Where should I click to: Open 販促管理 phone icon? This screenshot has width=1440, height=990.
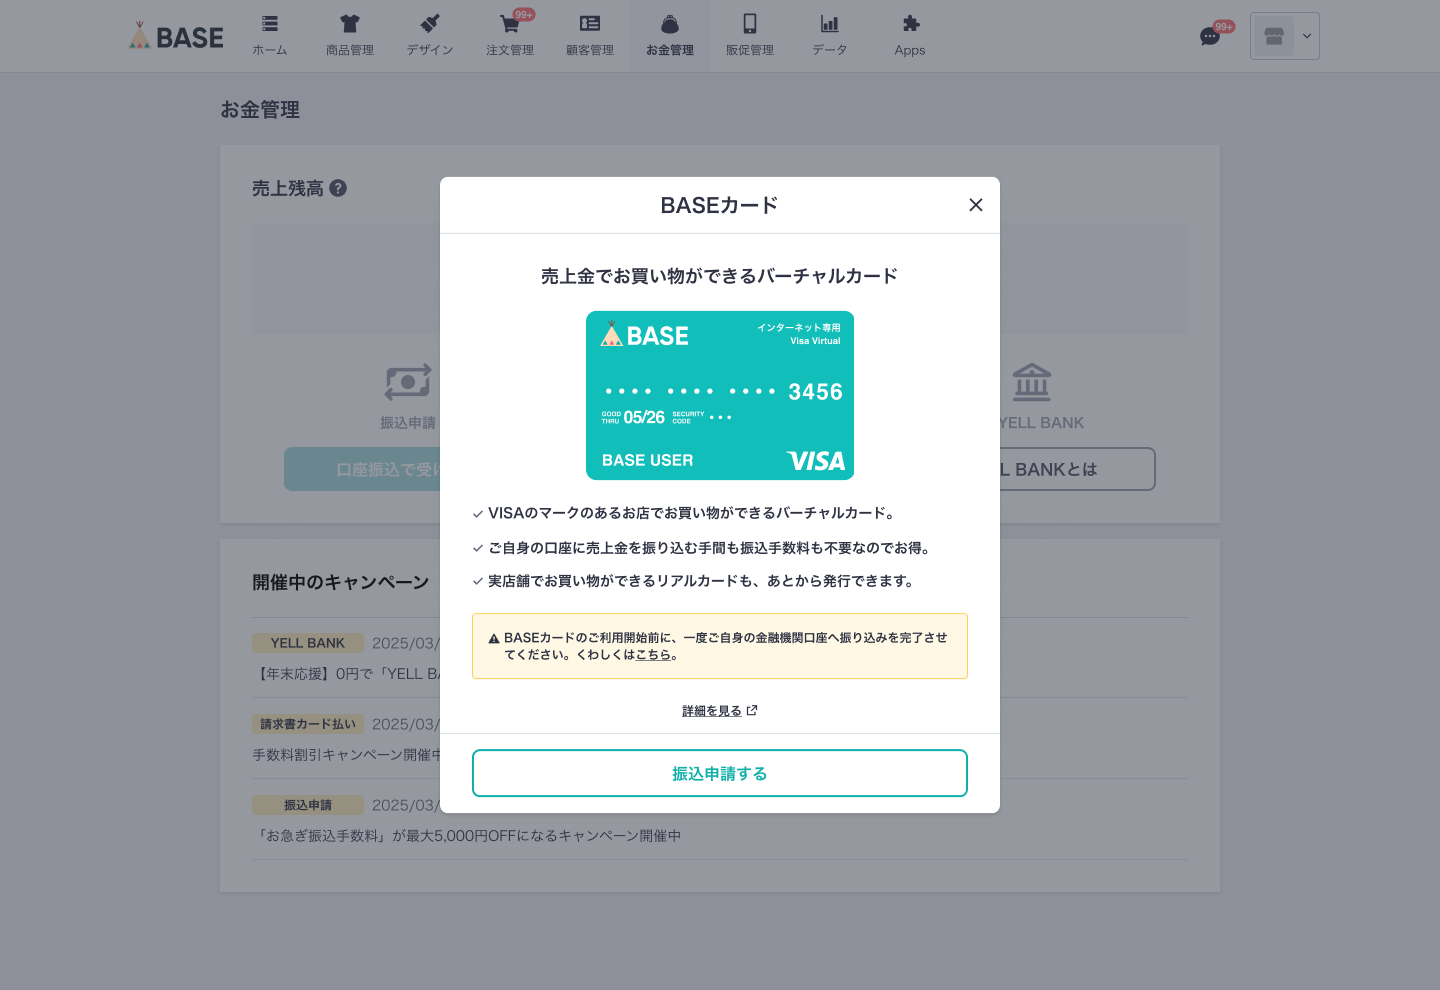pos(750,24)
